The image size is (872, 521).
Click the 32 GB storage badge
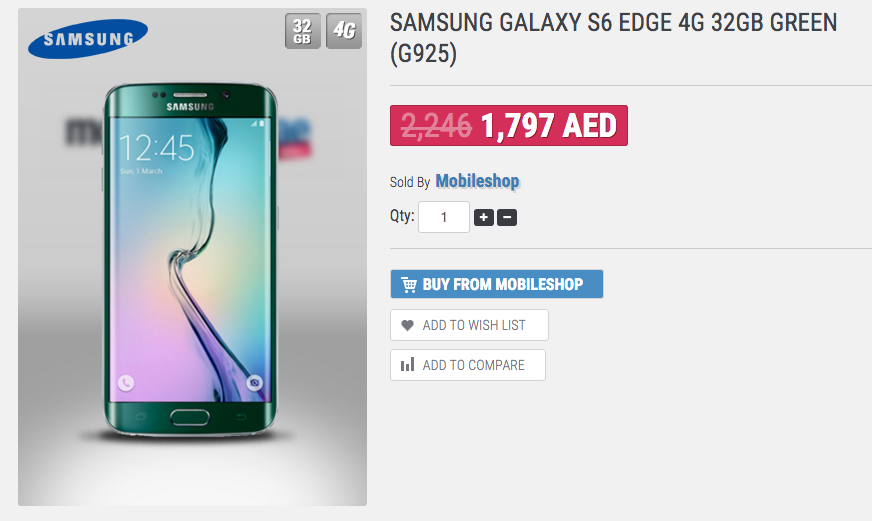(x=303, y=31)
